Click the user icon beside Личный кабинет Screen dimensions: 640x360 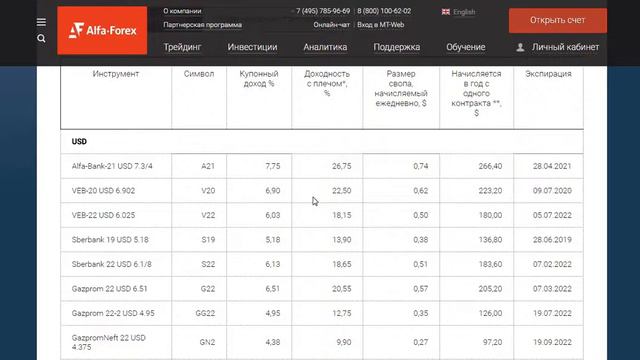pyautogui.click(x=520, y=47)
